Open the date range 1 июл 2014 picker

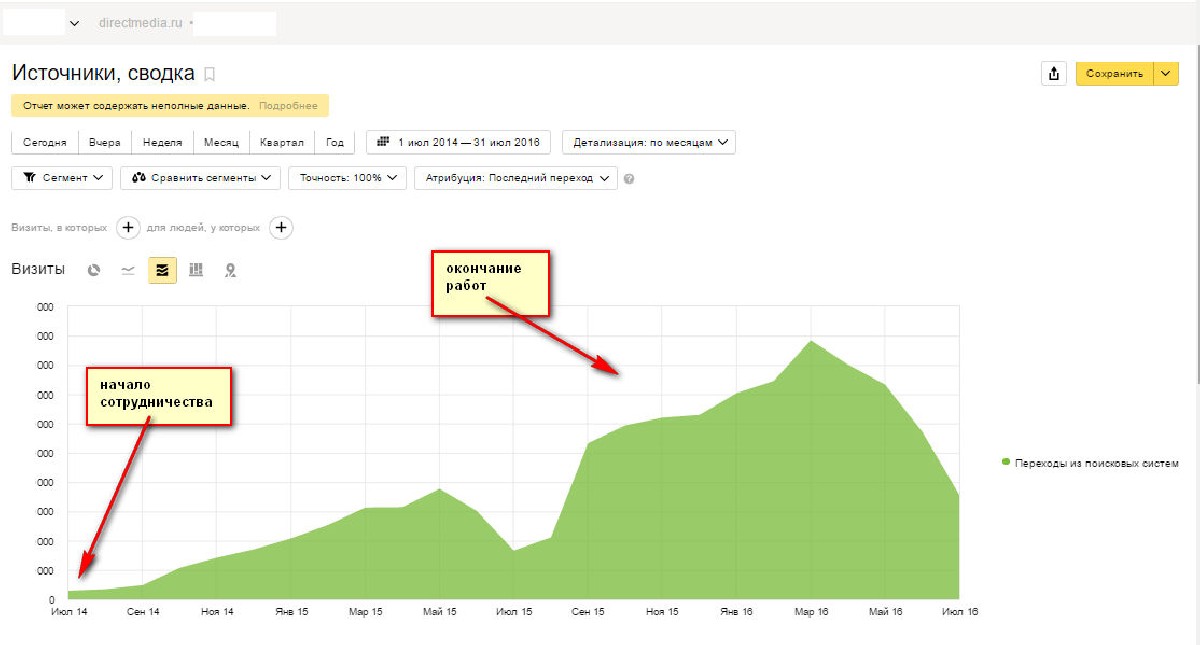click(459, 142)
